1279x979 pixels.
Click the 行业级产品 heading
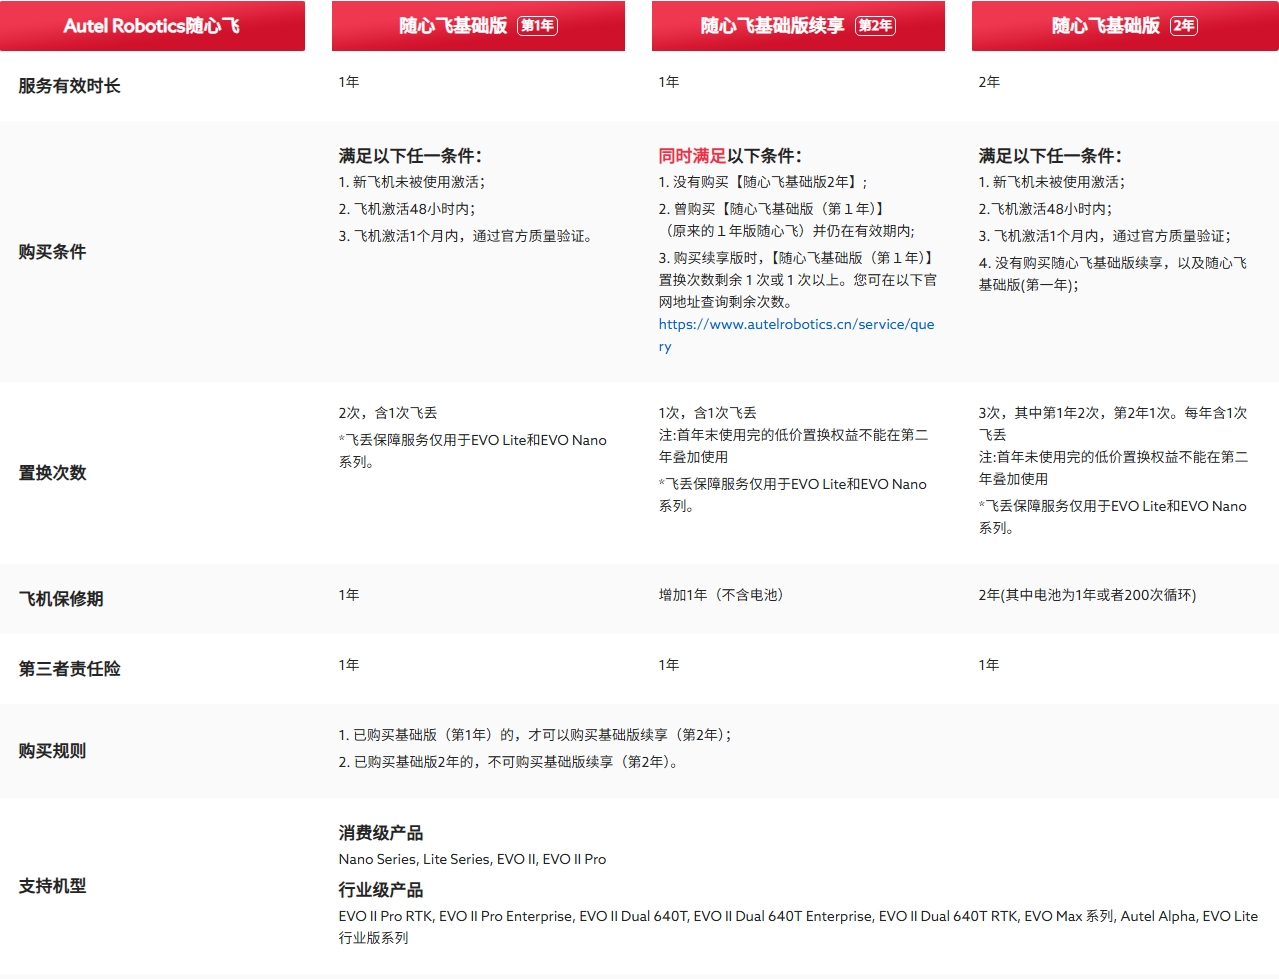[380, 890]
